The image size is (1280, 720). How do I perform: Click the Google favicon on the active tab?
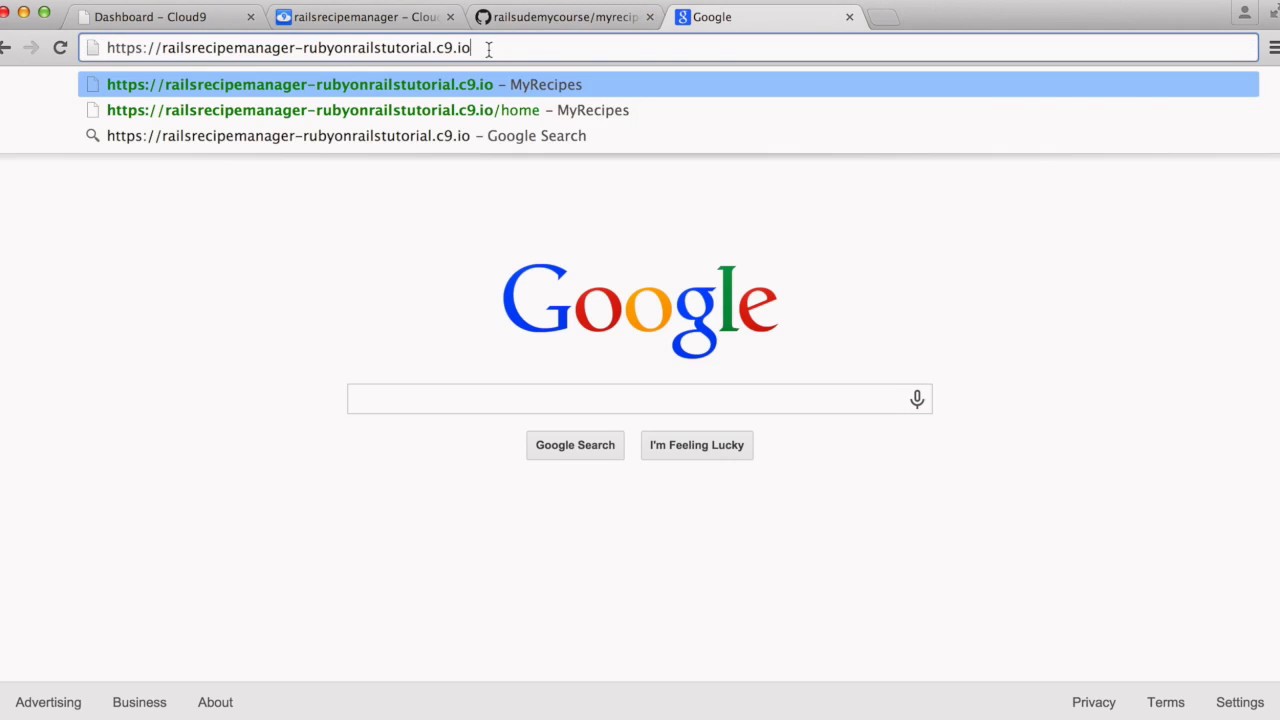point(683,17)
